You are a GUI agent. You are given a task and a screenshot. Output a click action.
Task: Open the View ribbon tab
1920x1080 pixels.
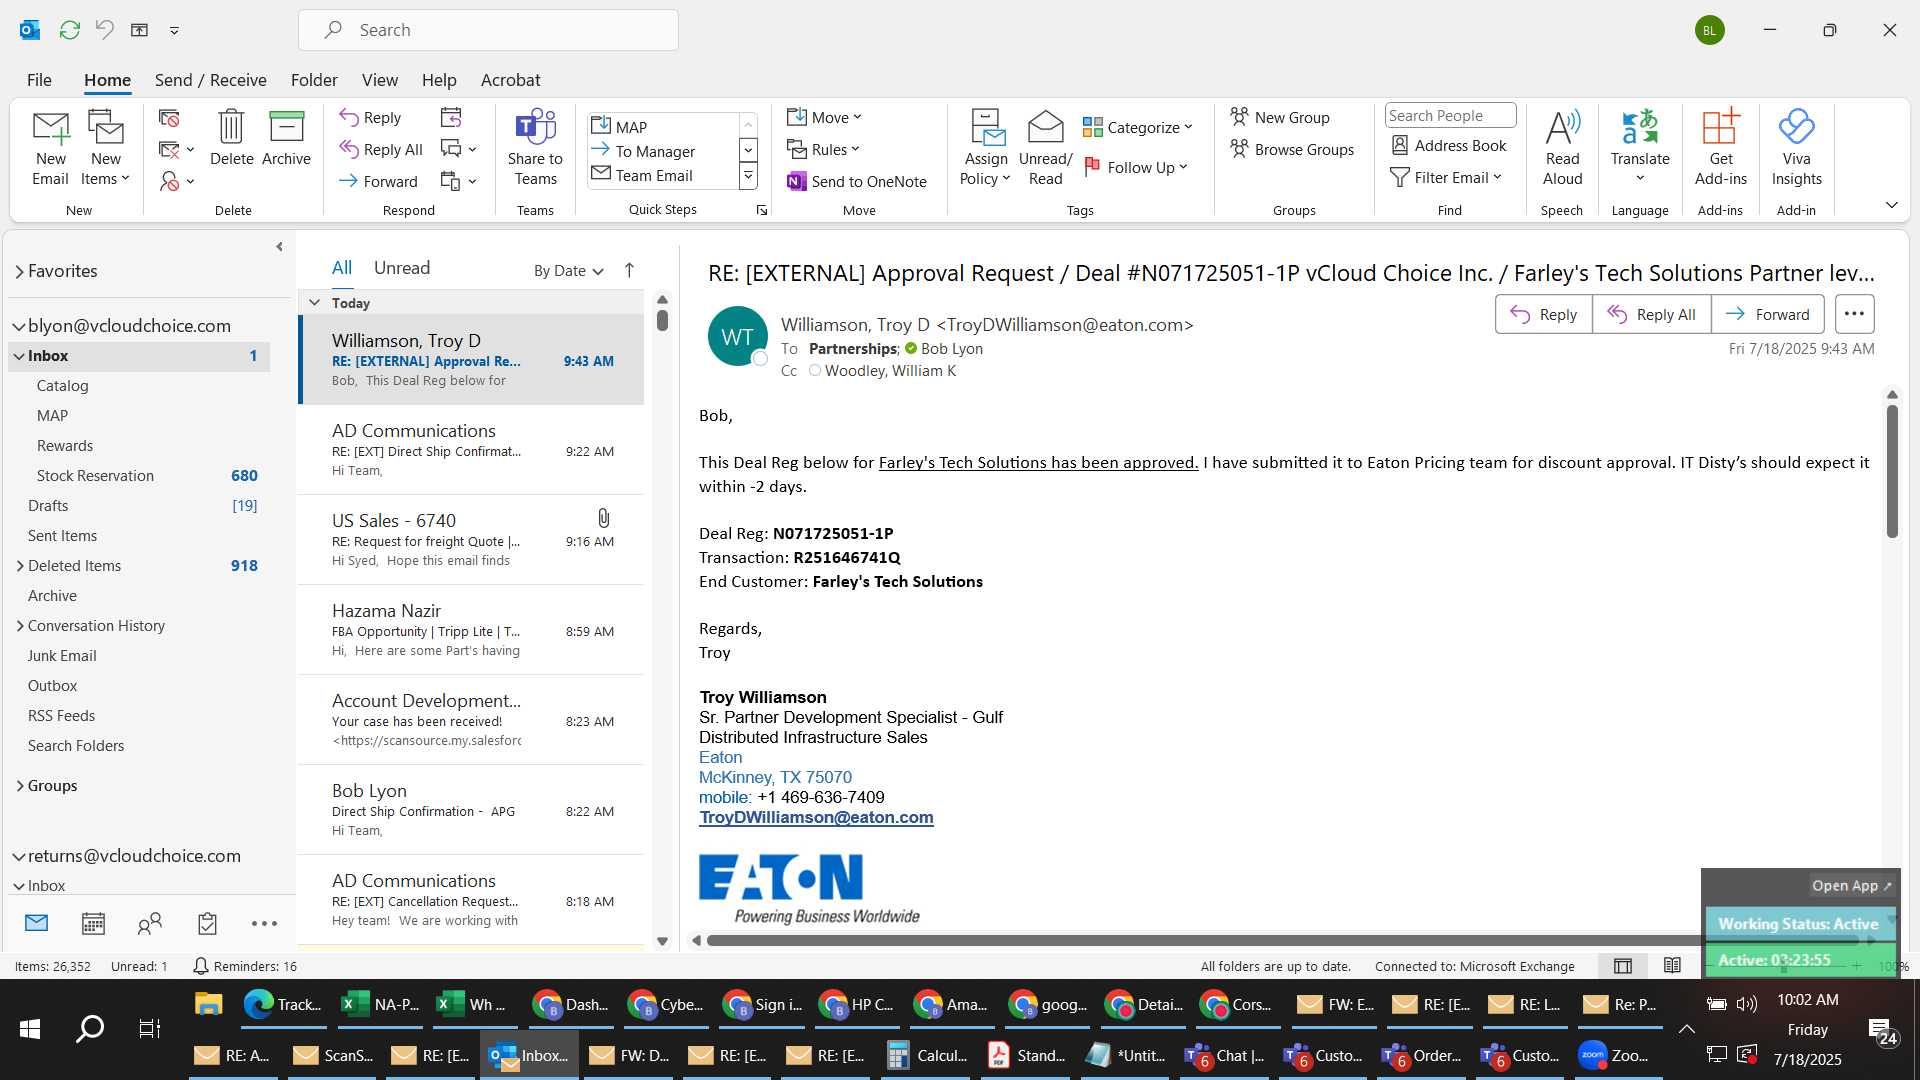tap(379, 80)
